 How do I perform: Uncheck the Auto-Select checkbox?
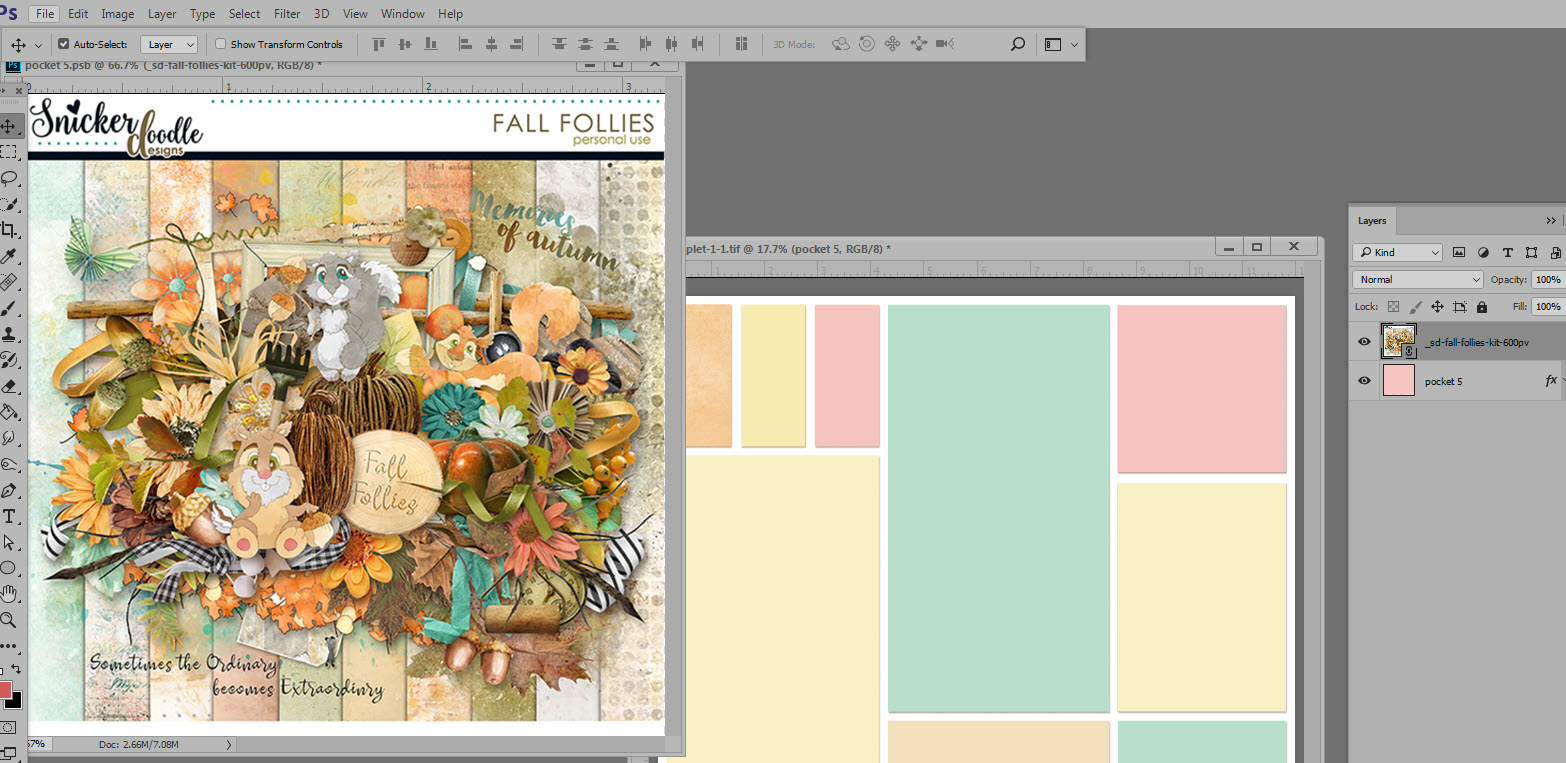click(x=64, y=44)
